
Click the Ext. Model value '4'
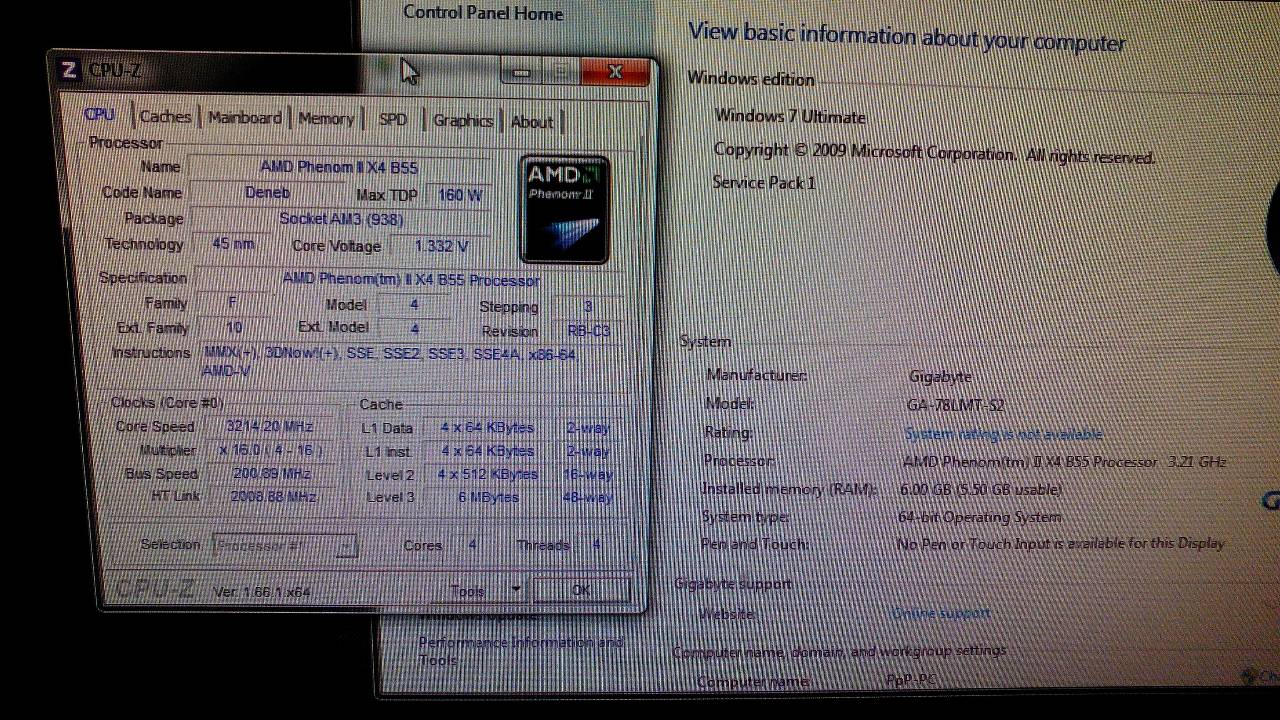pos(414,328)
